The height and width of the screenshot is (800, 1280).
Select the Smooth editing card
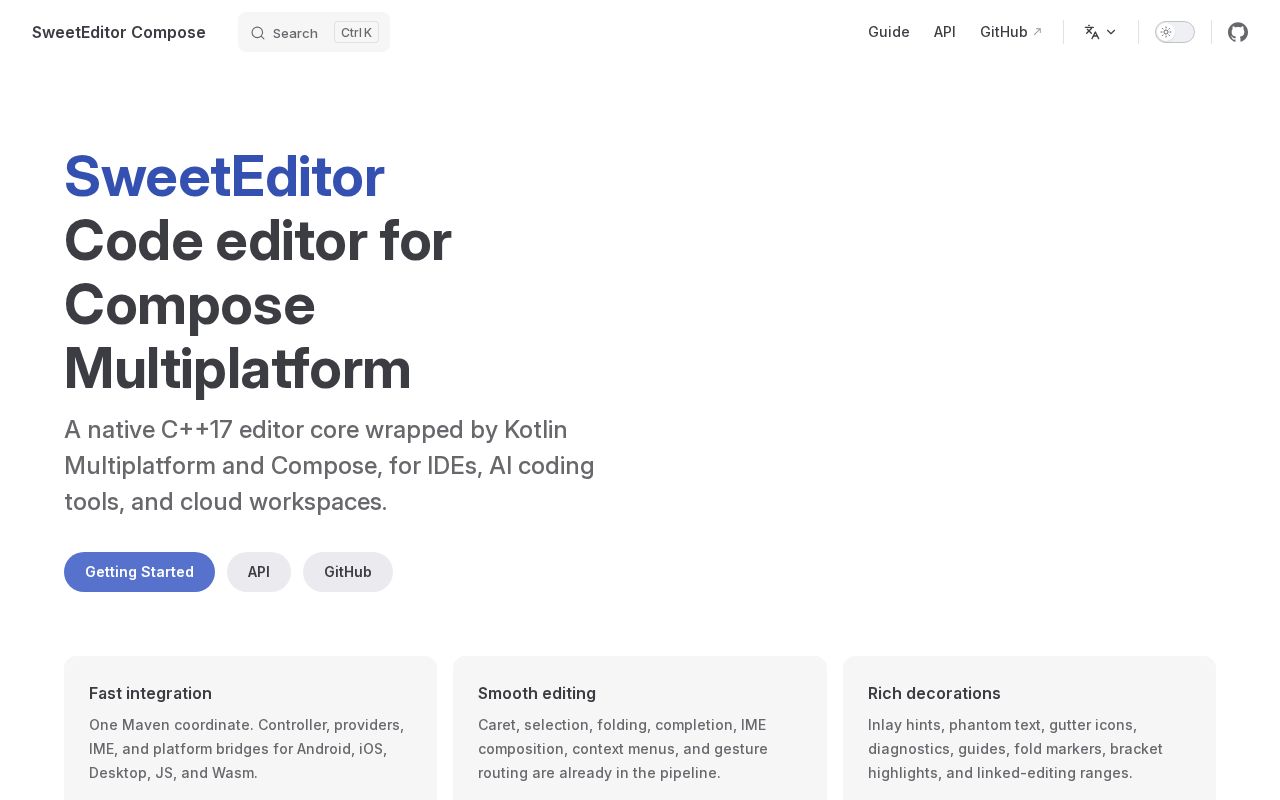coord(640,728)
